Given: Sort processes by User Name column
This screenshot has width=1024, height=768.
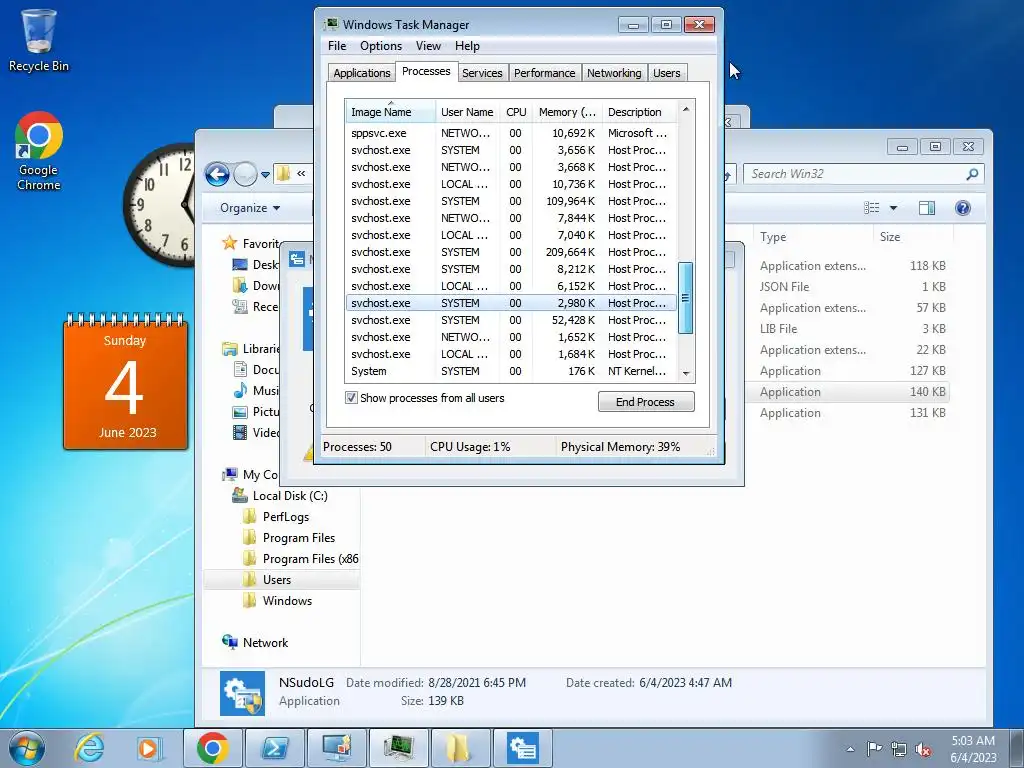Looking at the screenshot, I should pyautogui.click(x=467, y=112).
